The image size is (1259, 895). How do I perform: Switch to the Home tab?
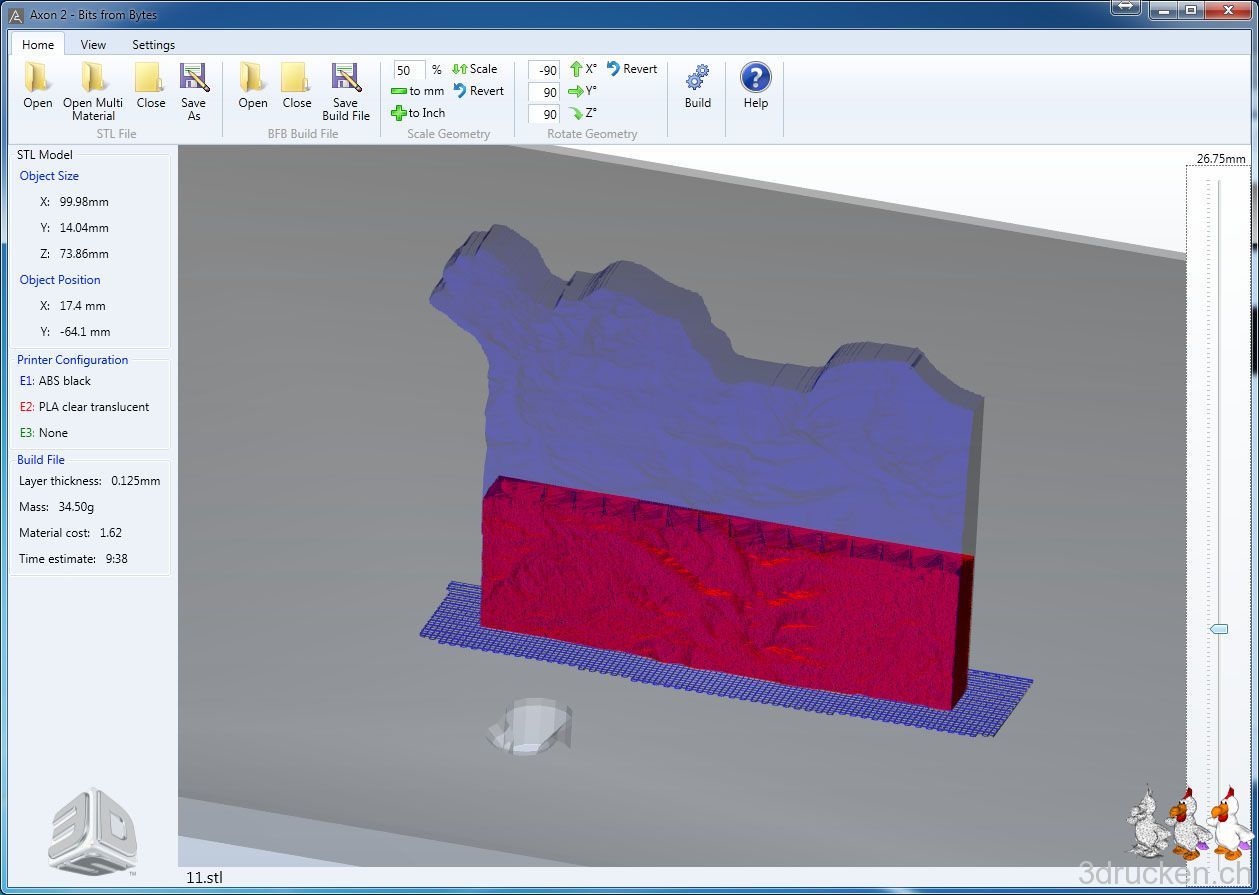click(x=38, y=44)
